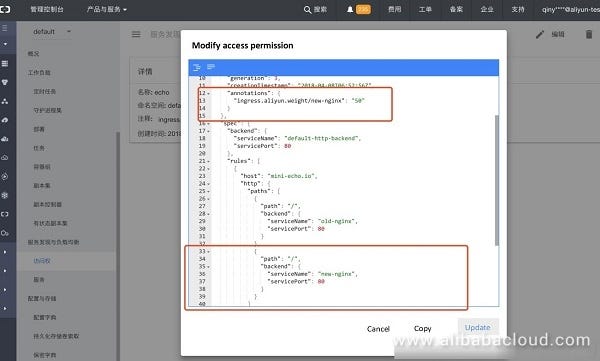Toggle the fold arrow at line 33
Viewport: 600px width, 361px height.
(209, 252)
